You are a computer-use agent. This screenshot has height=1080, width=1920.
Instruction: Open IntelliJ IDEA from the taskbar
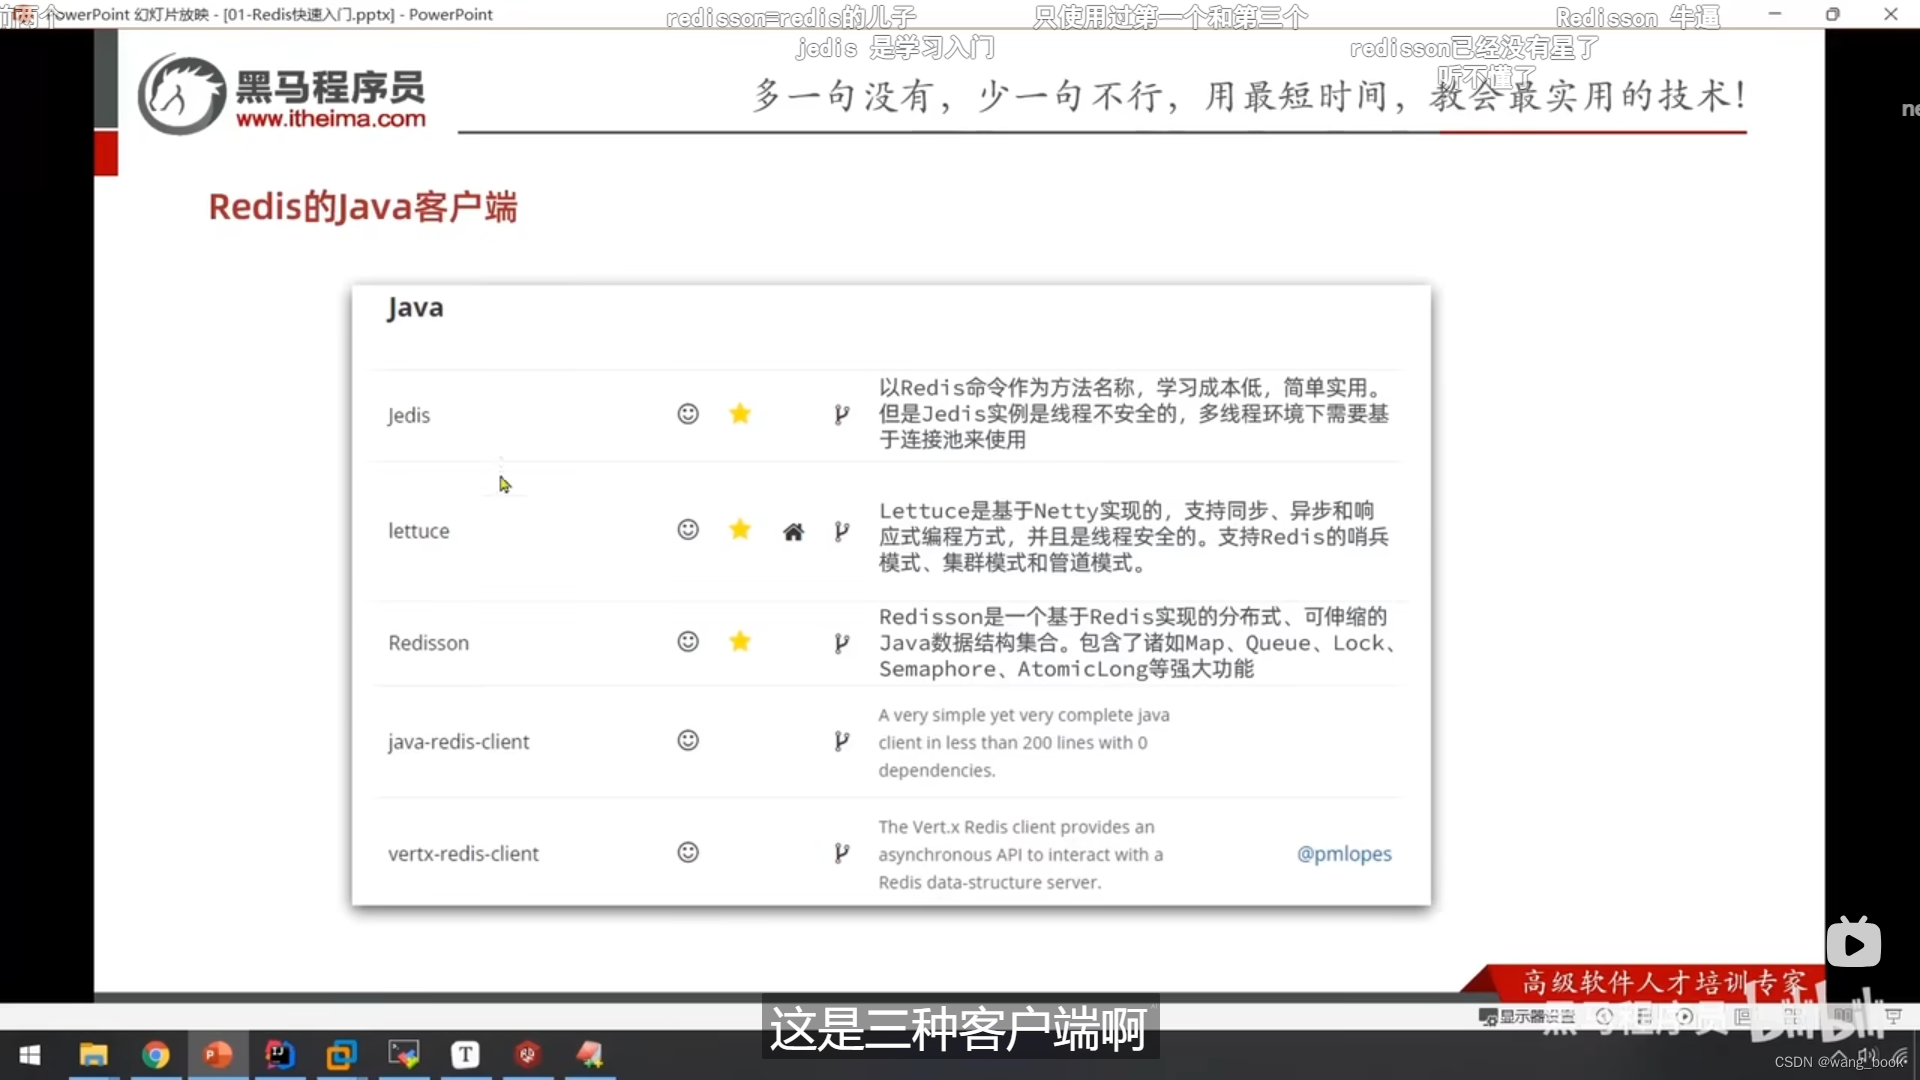[x=281, y=1057]
